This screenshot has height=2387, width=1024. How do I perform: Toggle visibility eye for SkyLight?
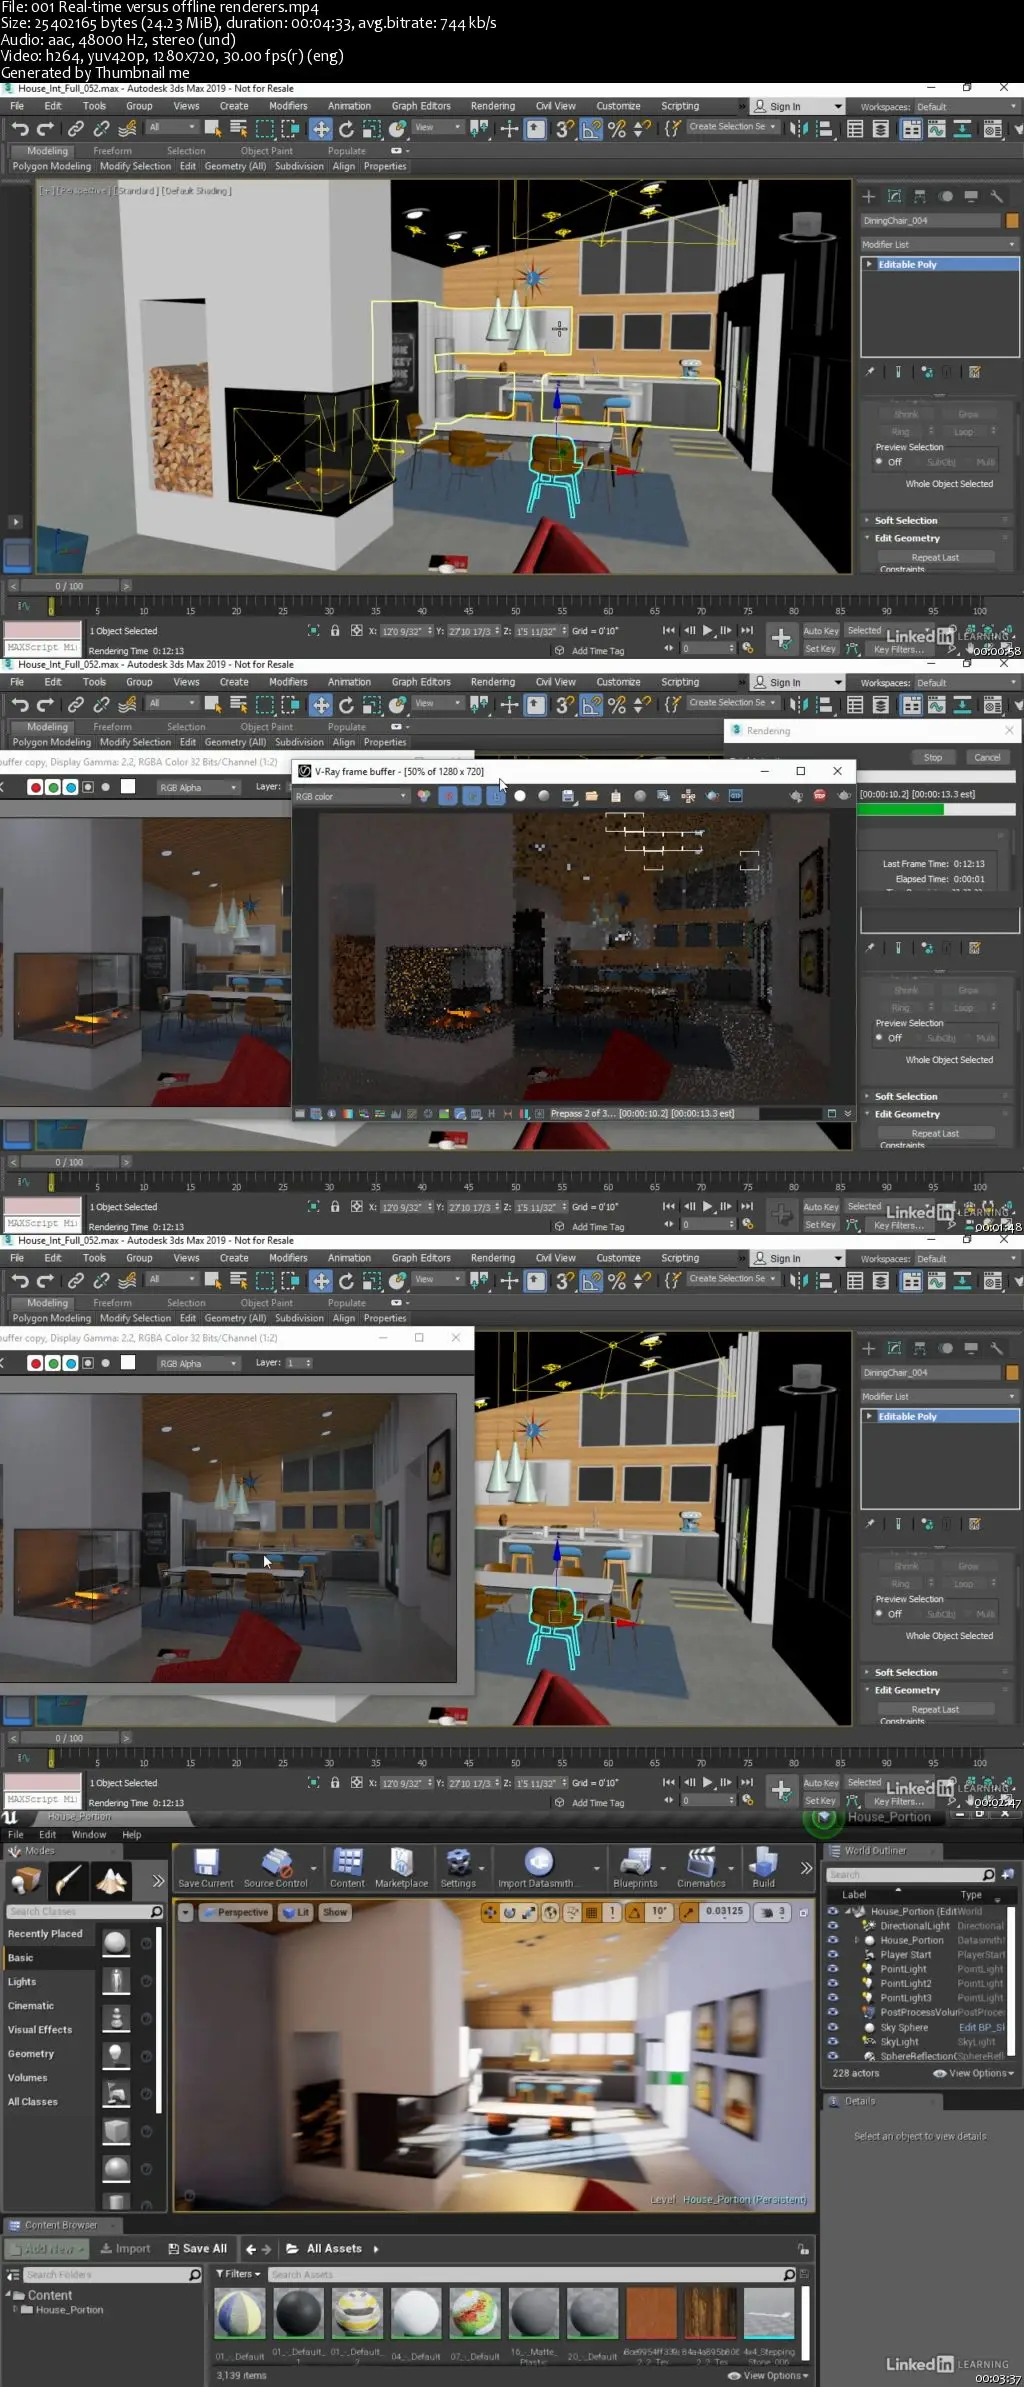pyautogui.click(x=832, y=2042)
